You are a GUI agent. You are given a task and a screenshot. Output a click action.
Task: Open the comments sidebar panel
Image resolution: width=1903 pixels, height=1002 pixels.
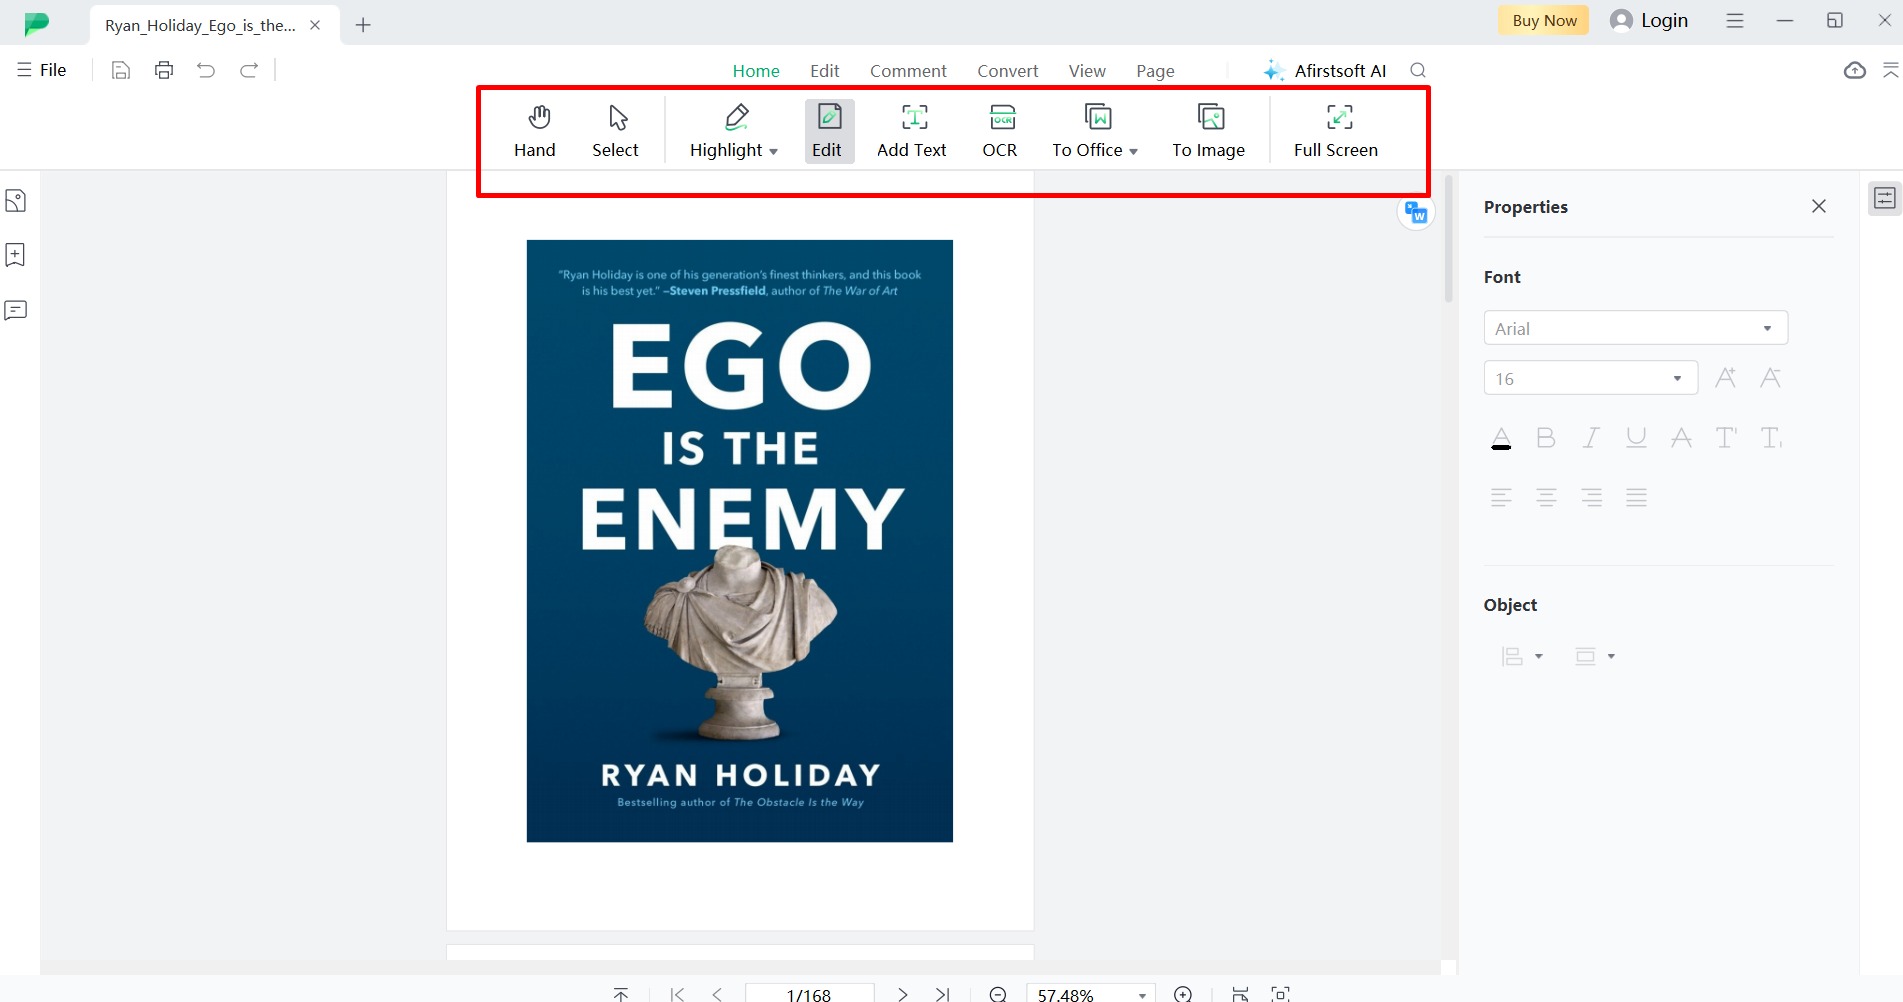pyautogui.click(x=16, y=310)
